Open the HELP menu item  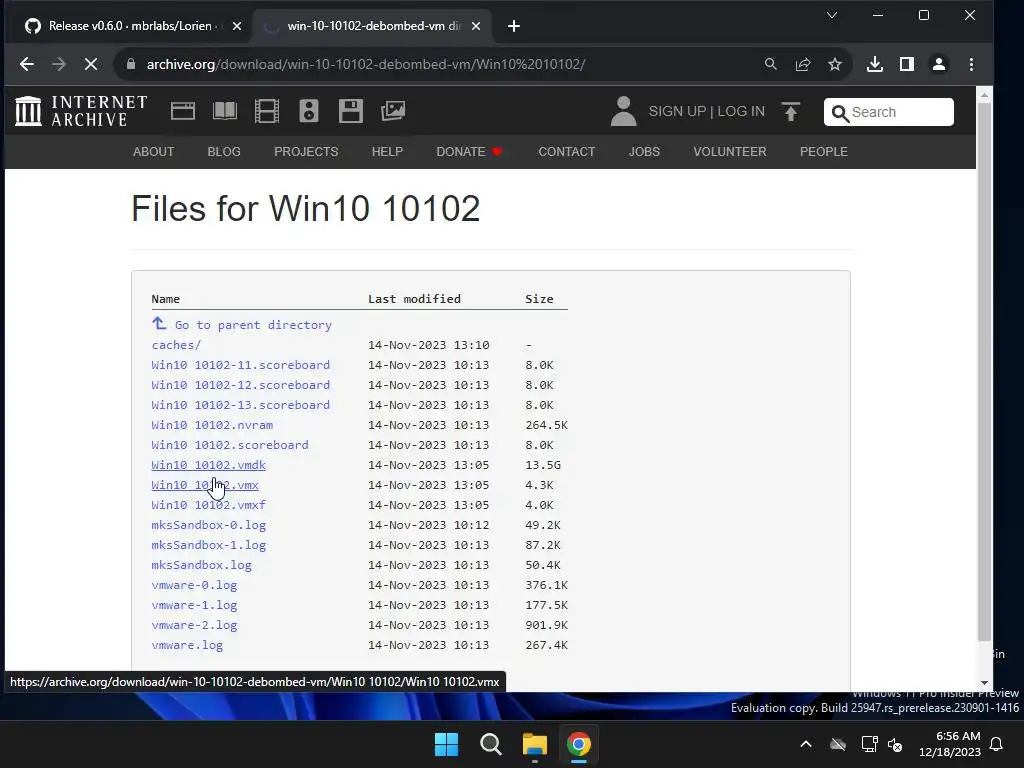[x=387, y=152]
